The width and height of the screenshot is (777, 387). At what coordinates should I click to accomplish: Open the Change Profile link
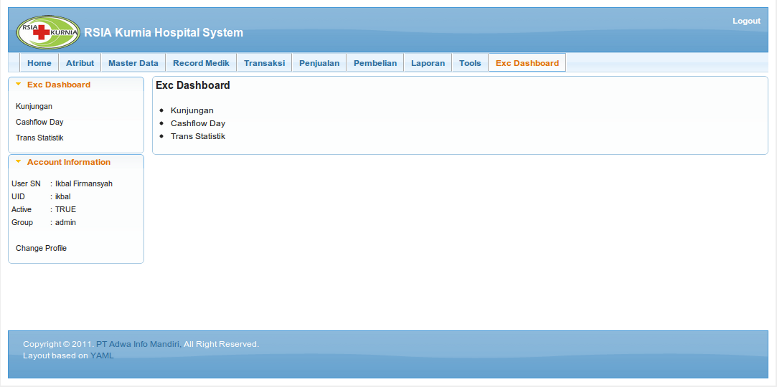(x=41, y=248)
